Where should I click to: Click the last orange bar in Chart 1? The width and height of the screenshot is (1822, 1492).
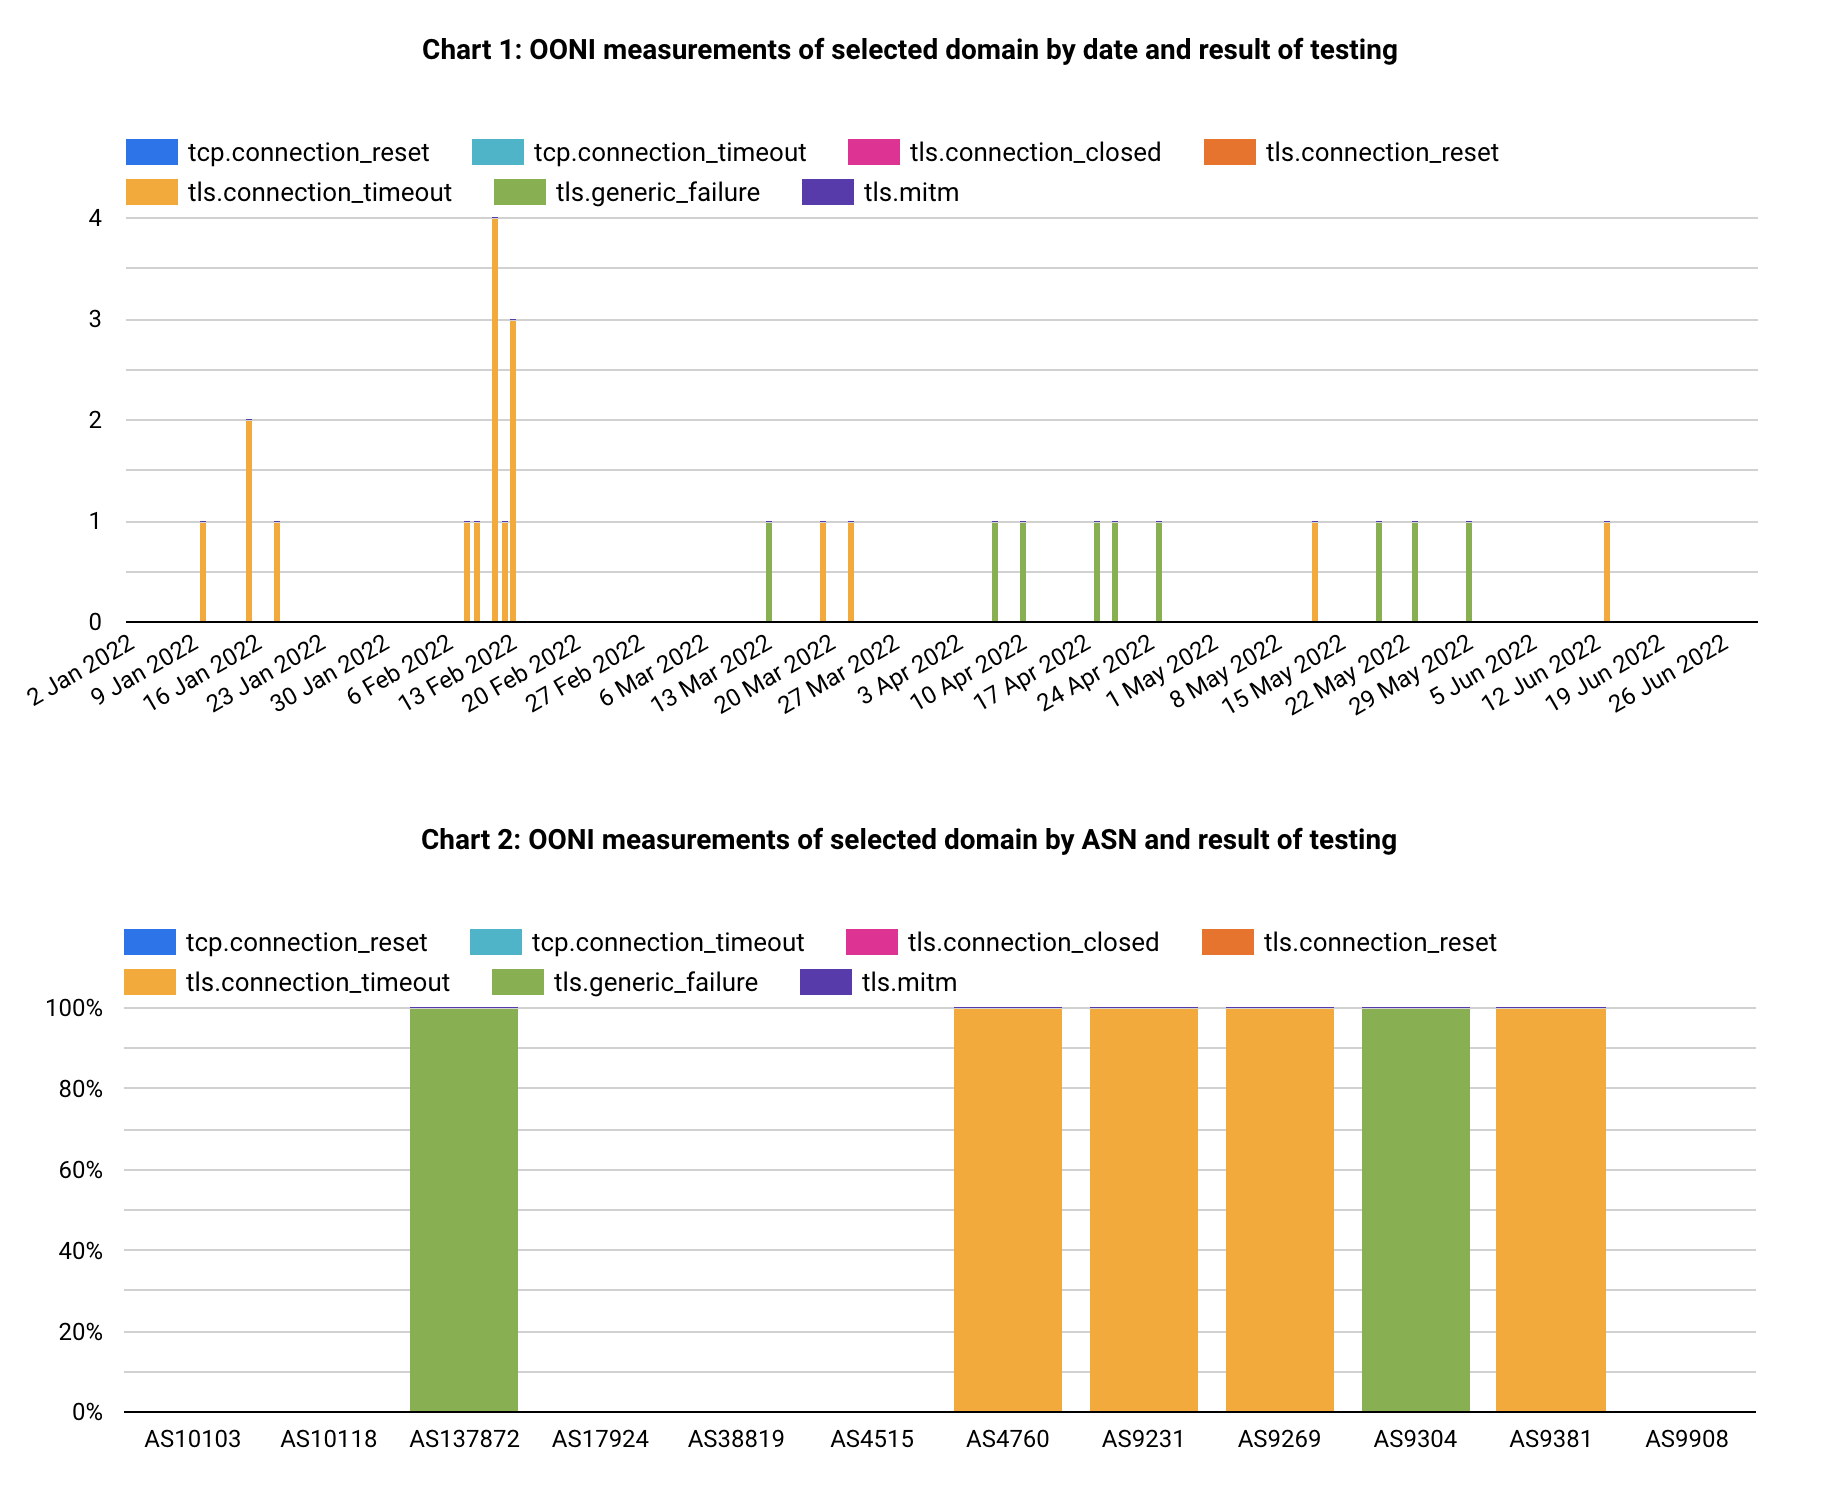coord(1607,572)
